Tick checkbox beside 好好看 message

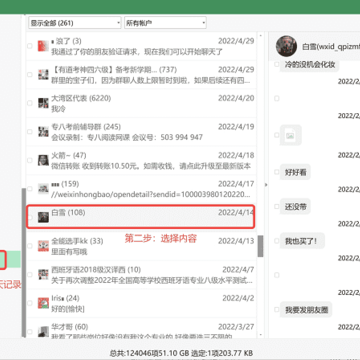point(276,172)
